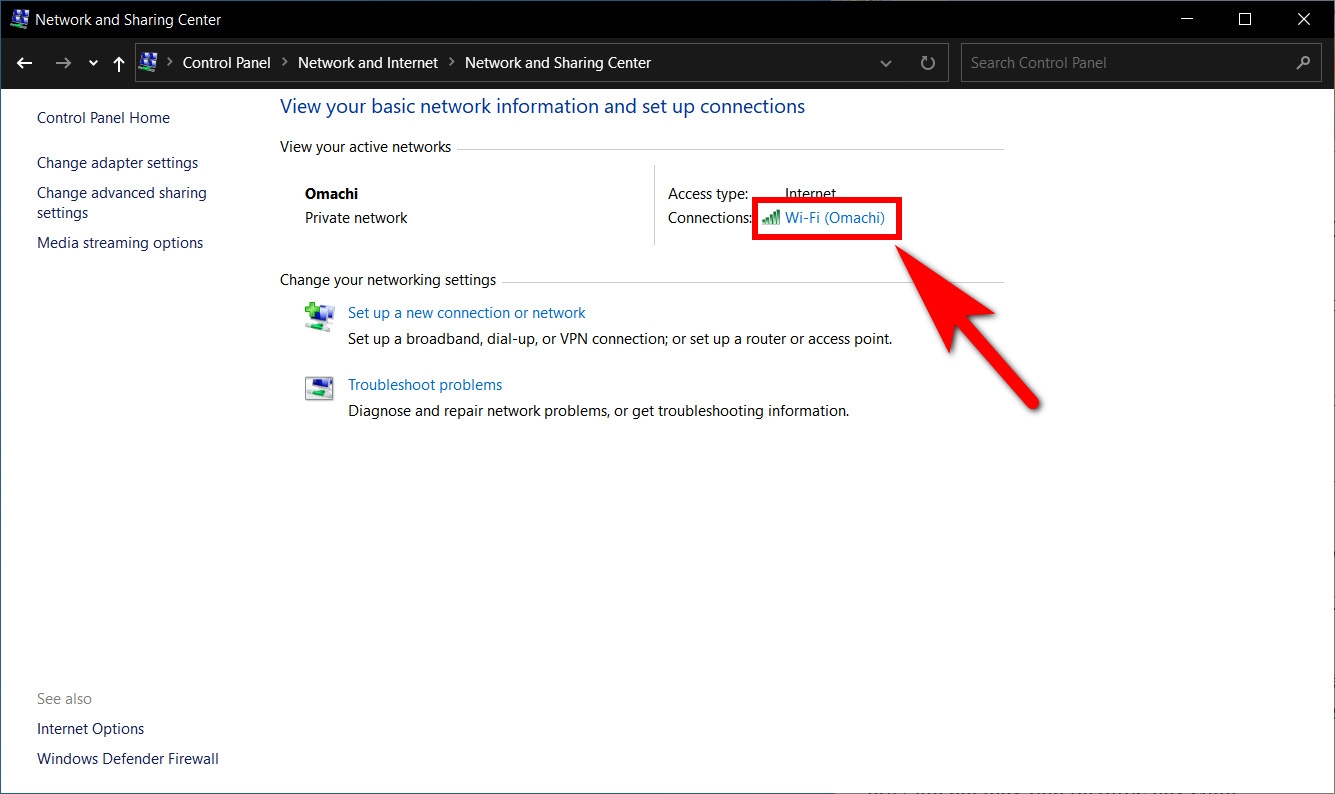Select Control Panel in the breadcrumb path
This screenshot has width=1335, height=794.
(227, 62)
